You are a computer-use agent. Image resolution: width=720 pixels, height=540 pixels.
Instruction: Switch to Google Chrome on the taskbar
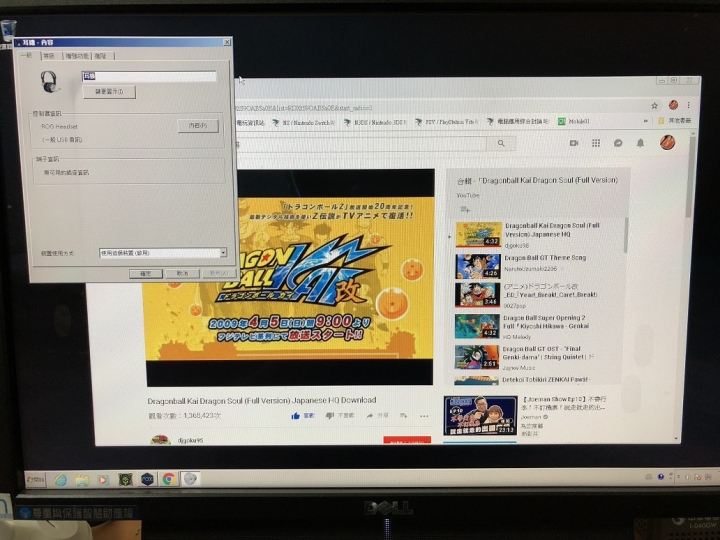(169, 479)
